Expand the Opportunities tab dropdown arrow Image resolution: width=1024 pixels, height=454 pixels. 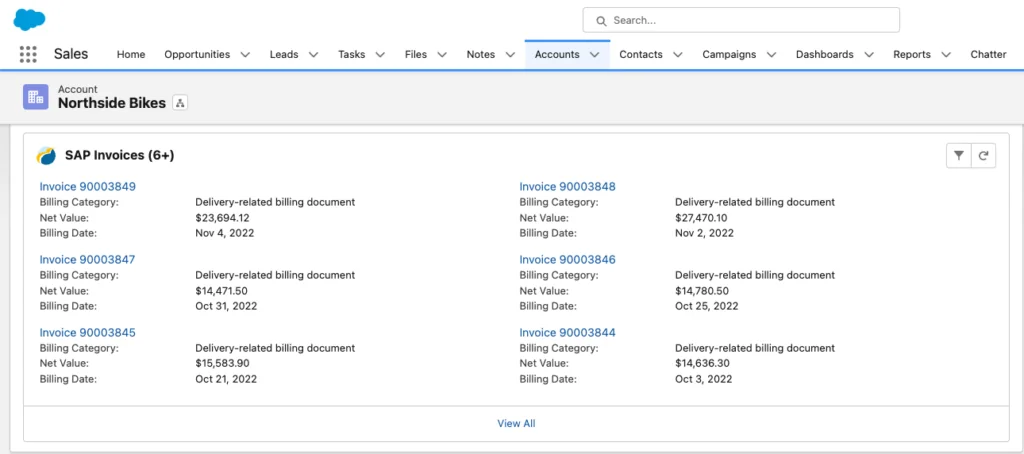click(246, 55)
